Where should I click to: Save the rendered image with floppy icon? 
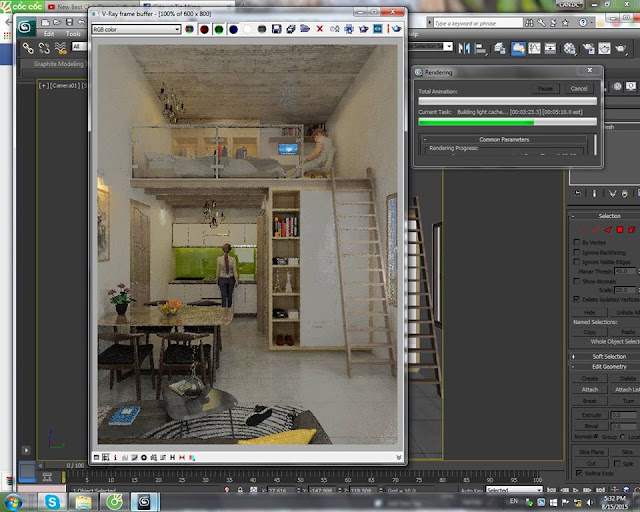point(276,29)
